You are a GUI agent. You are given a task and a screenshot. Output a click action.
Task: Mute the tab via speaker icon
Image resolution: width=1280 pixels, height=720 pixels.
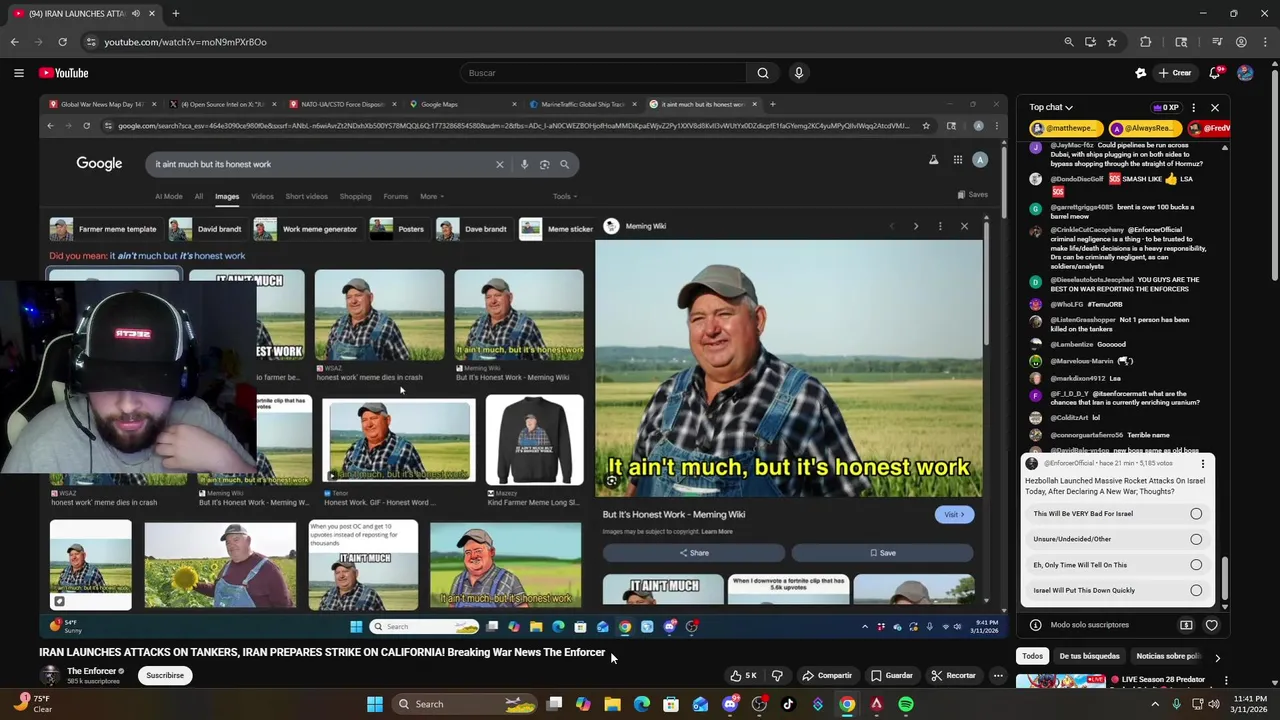click(135, 13)
